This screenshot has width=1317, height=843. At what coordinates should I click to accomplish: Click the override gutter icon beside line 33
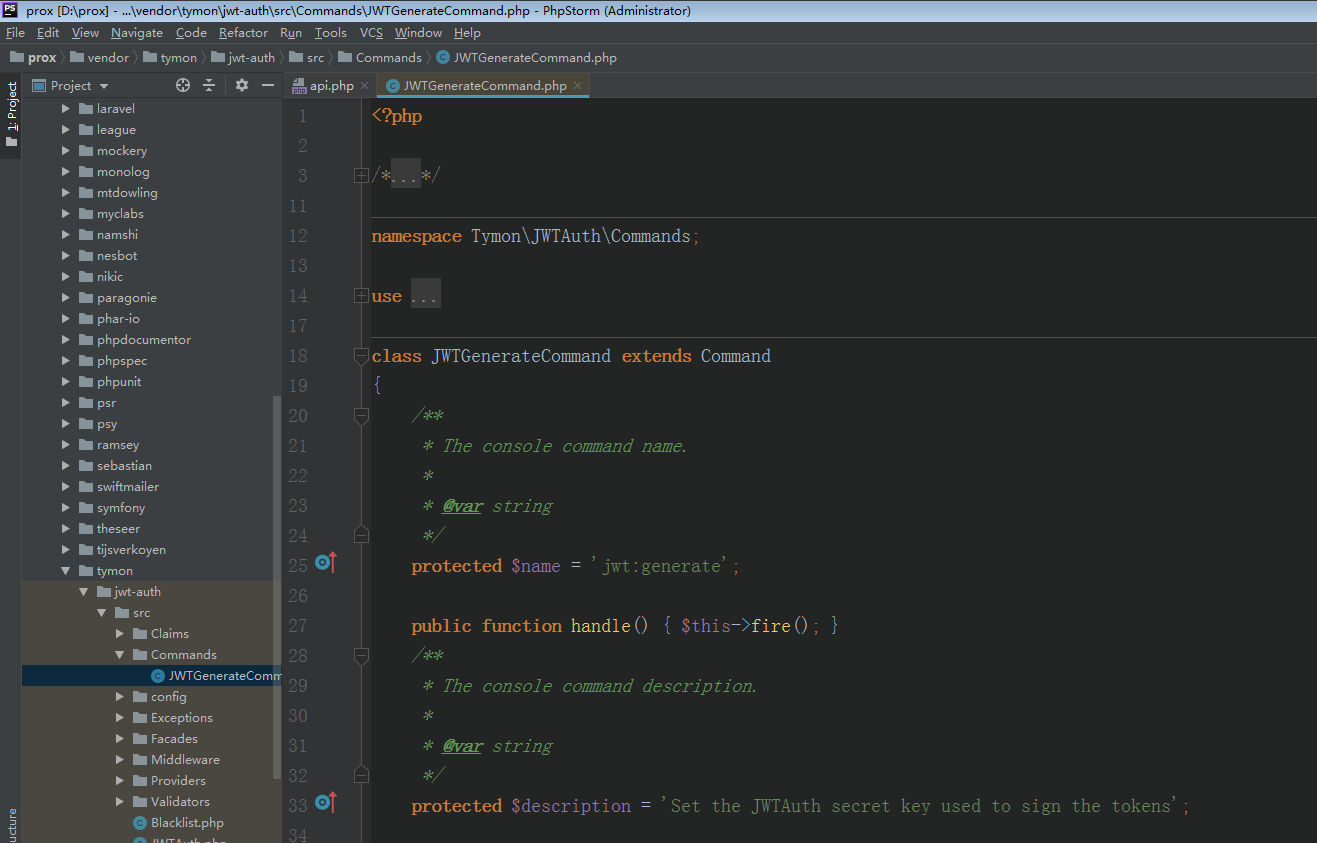[325, 803]
